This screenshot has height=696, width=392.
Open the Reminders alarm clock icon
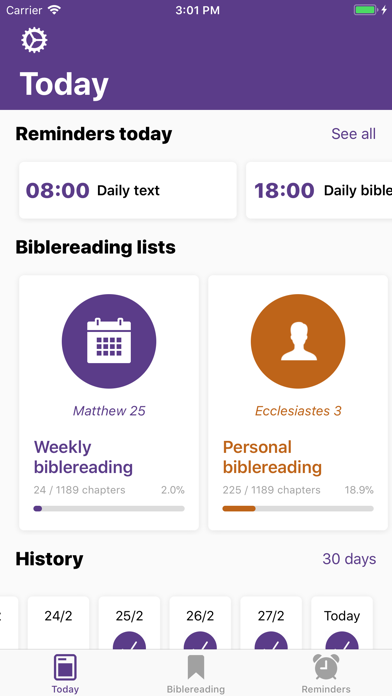point(326,667)
